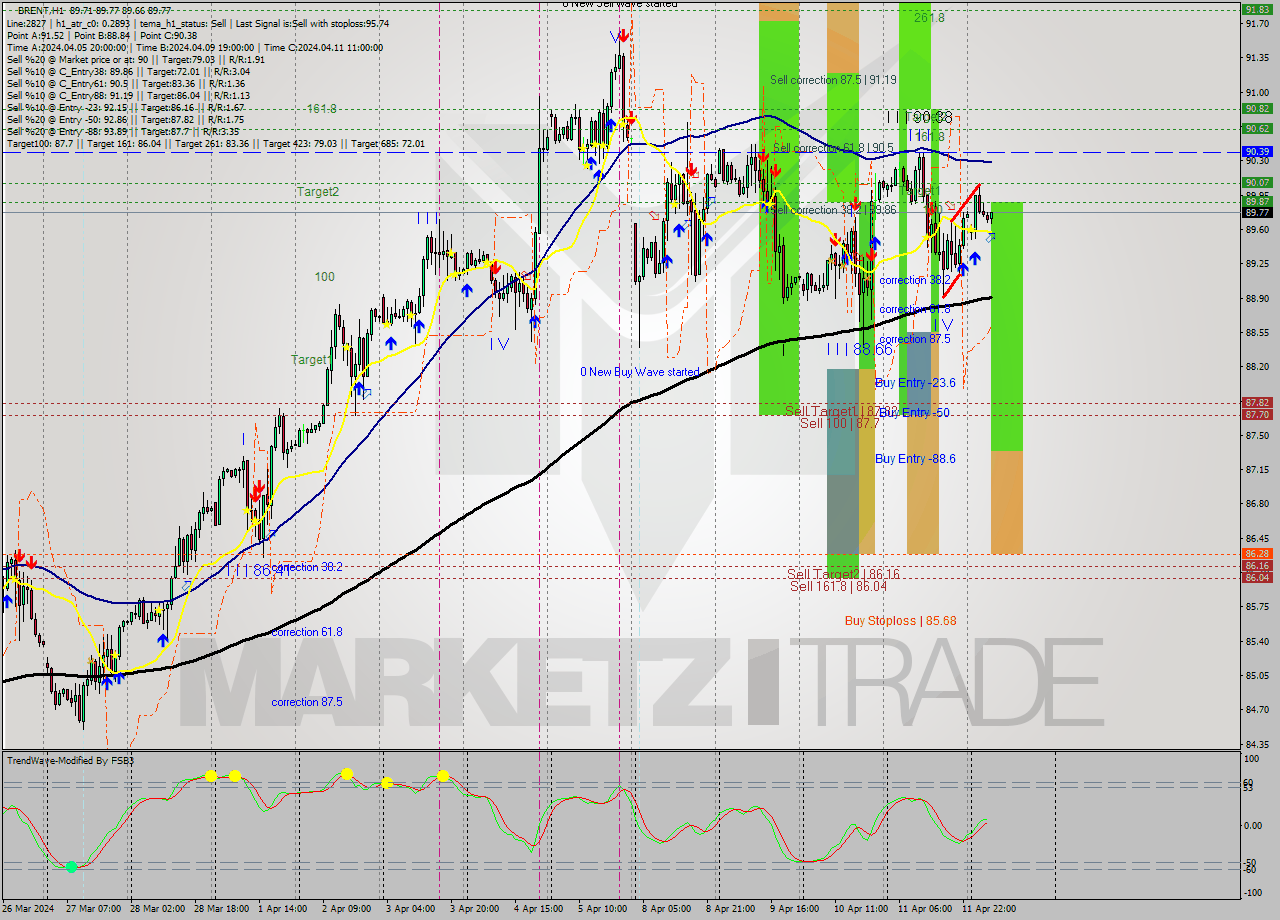Viewport: 1280px width, 920px height.
Task: Click the '11 Apr 22:00' time label
Action: point(990,909)
